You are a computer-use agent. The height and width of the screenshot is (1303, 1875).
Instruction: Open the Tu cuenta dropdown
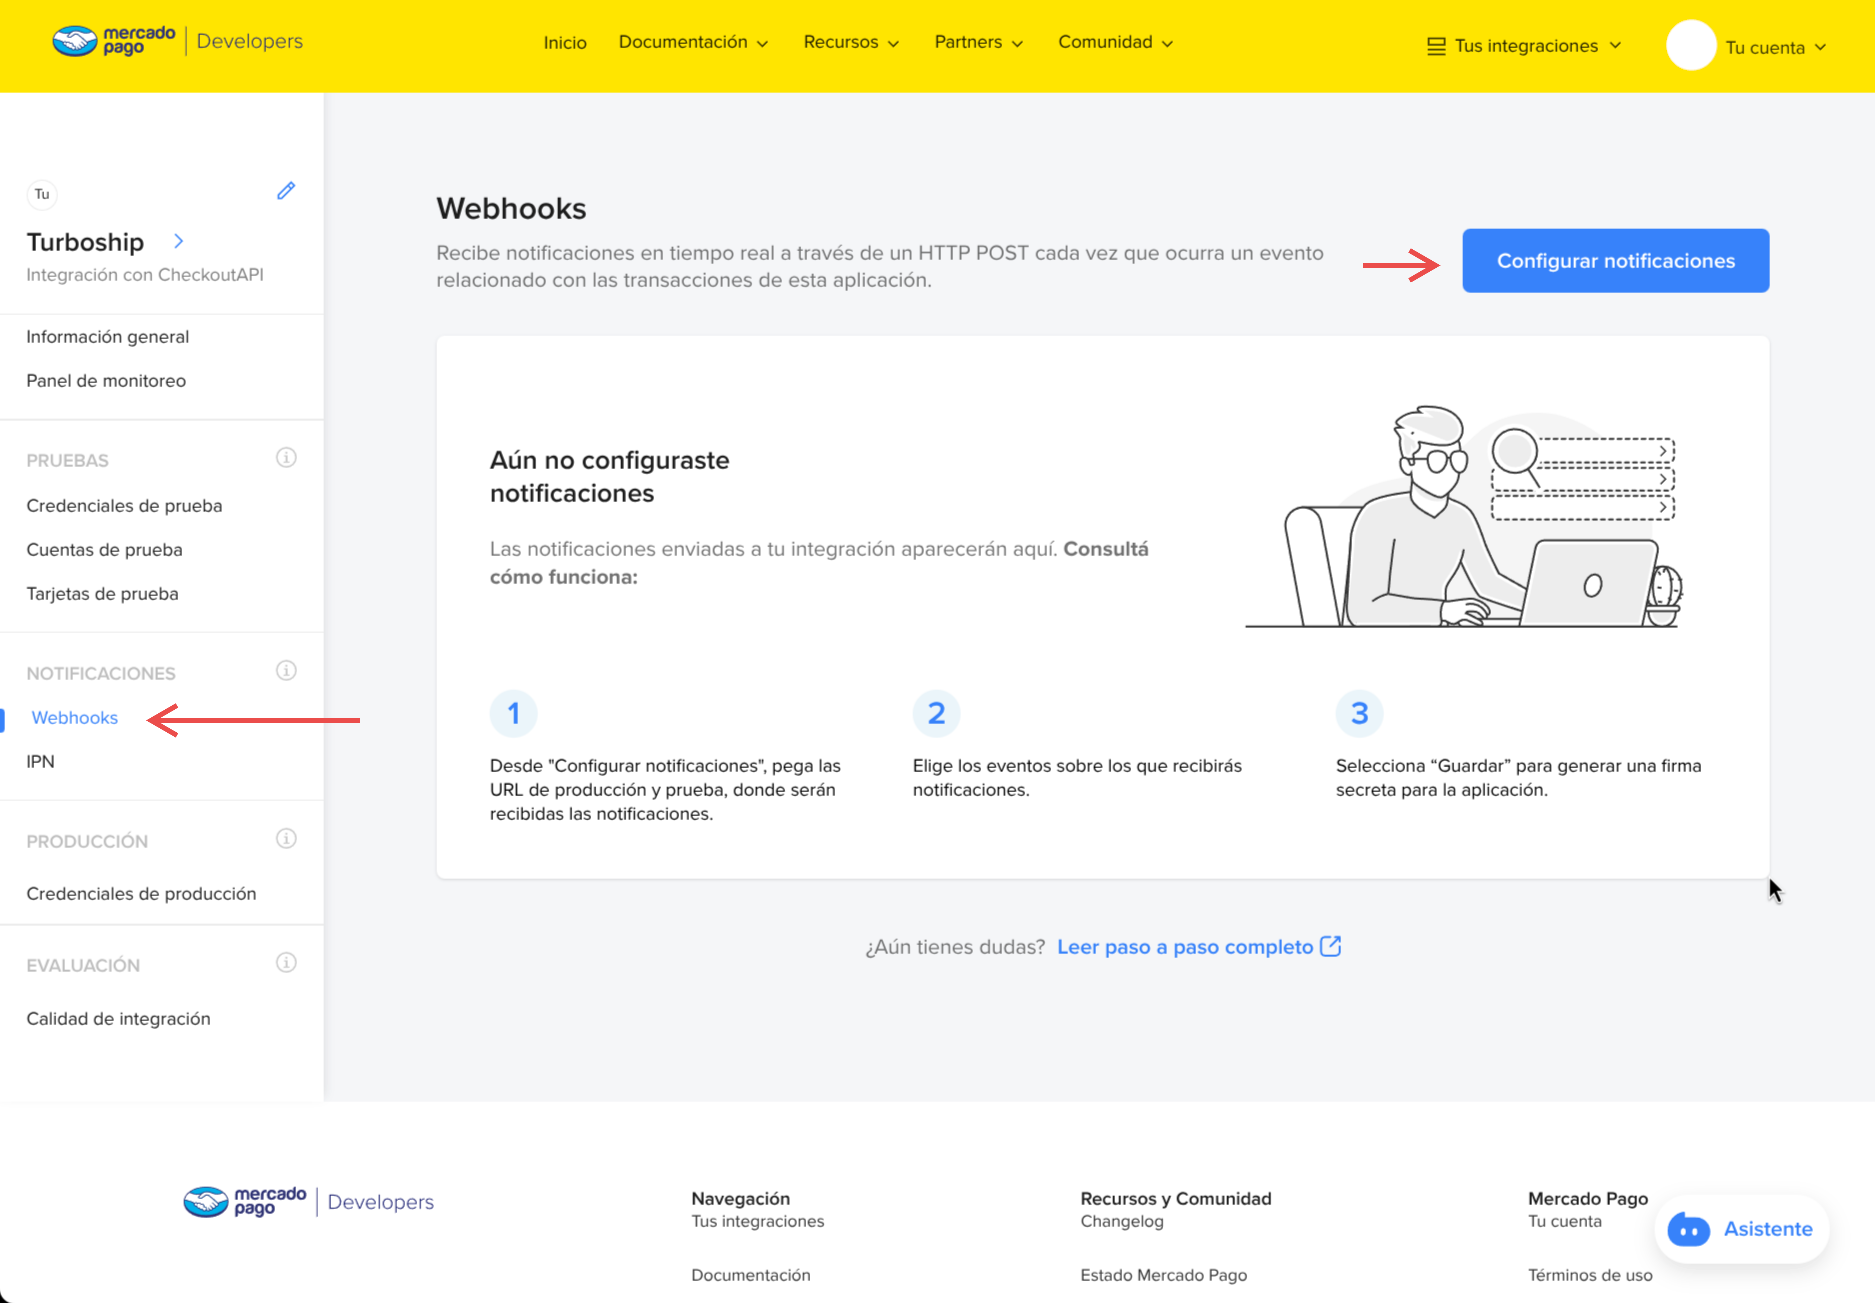(x=1774, y=46)
